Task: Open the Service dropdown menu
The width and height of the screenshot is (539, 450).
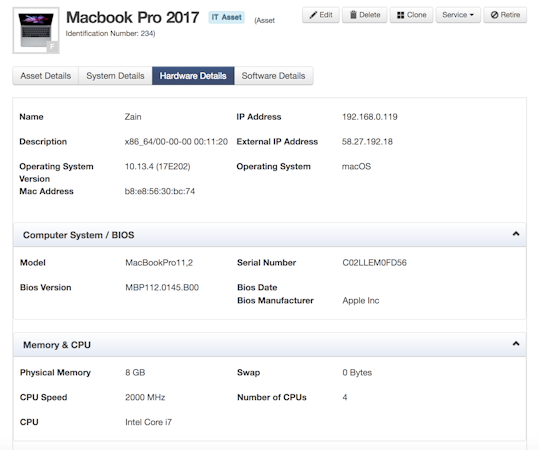Action: tap(458, 15)
